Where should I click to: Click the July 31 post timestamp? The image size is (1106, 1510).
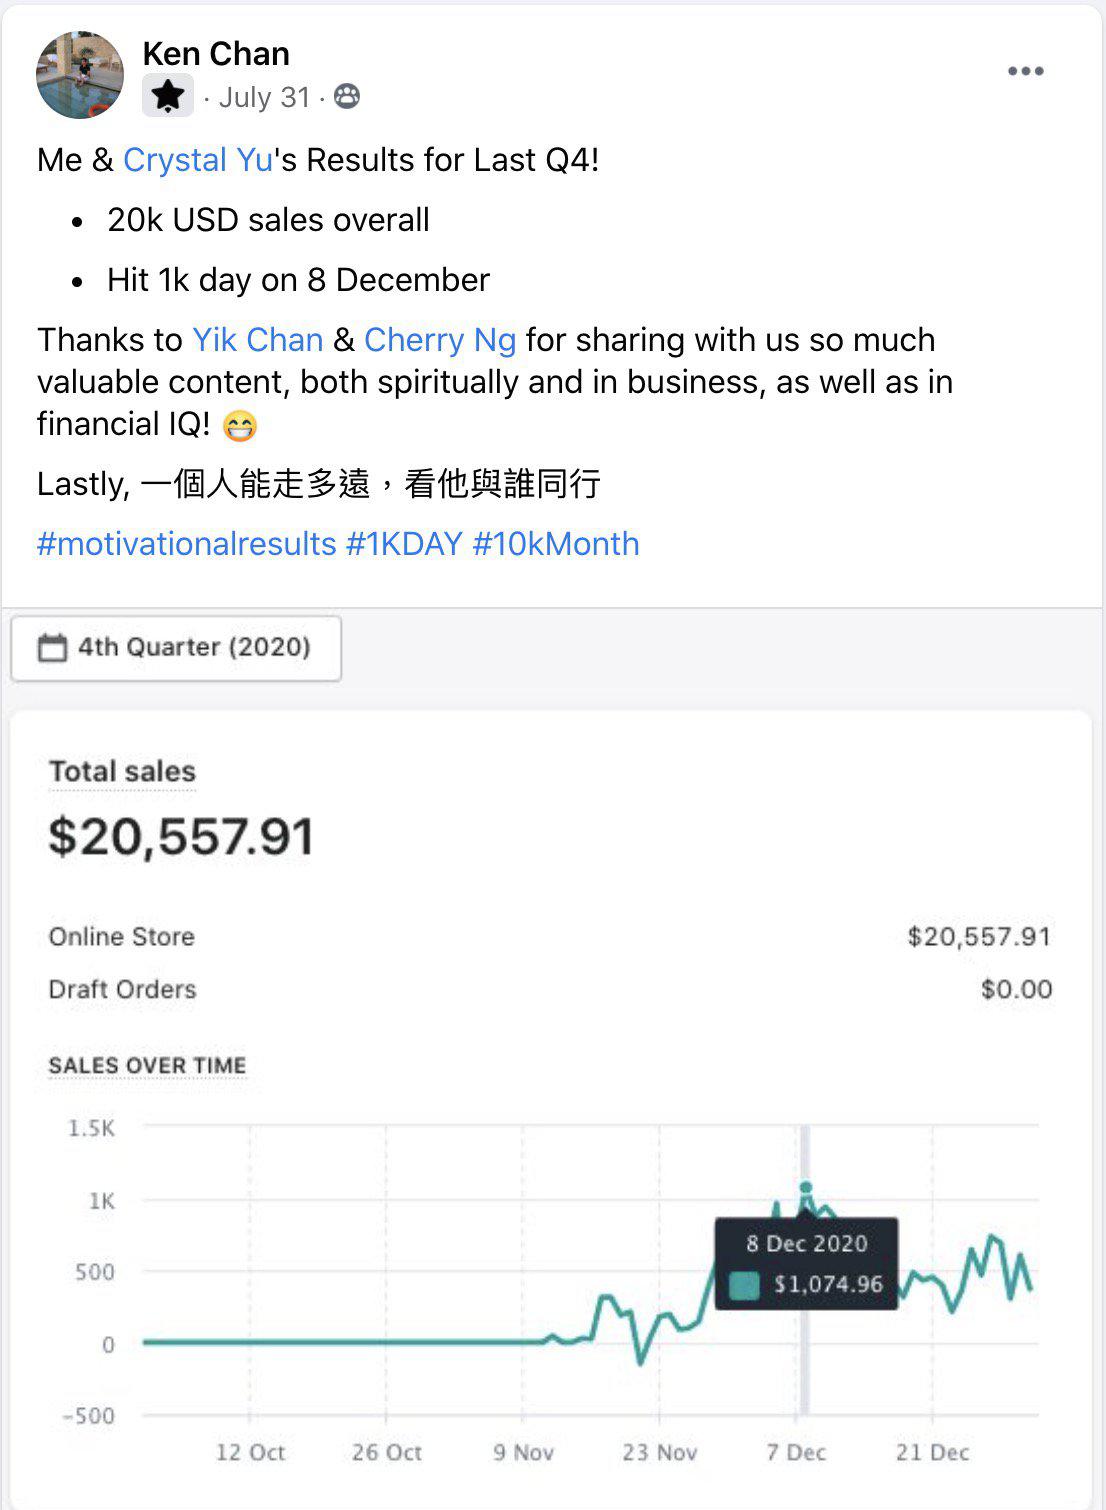[264, 97]
